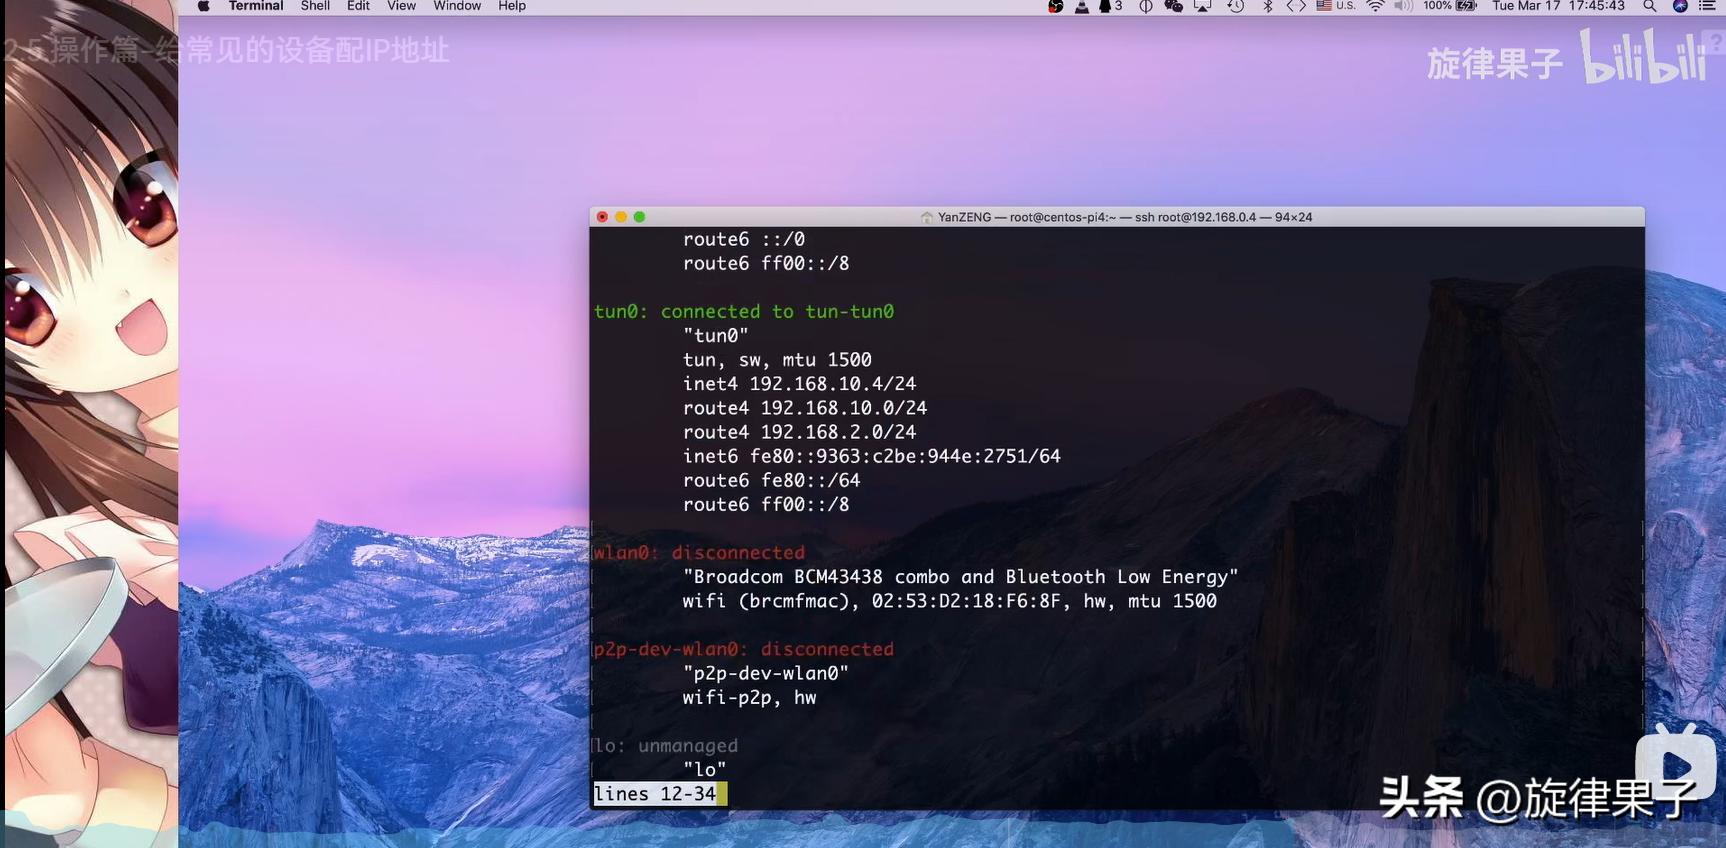1726x848 pixels.
Task: Click the VLC cone menu bar icon
Action: click(1082, 6)
